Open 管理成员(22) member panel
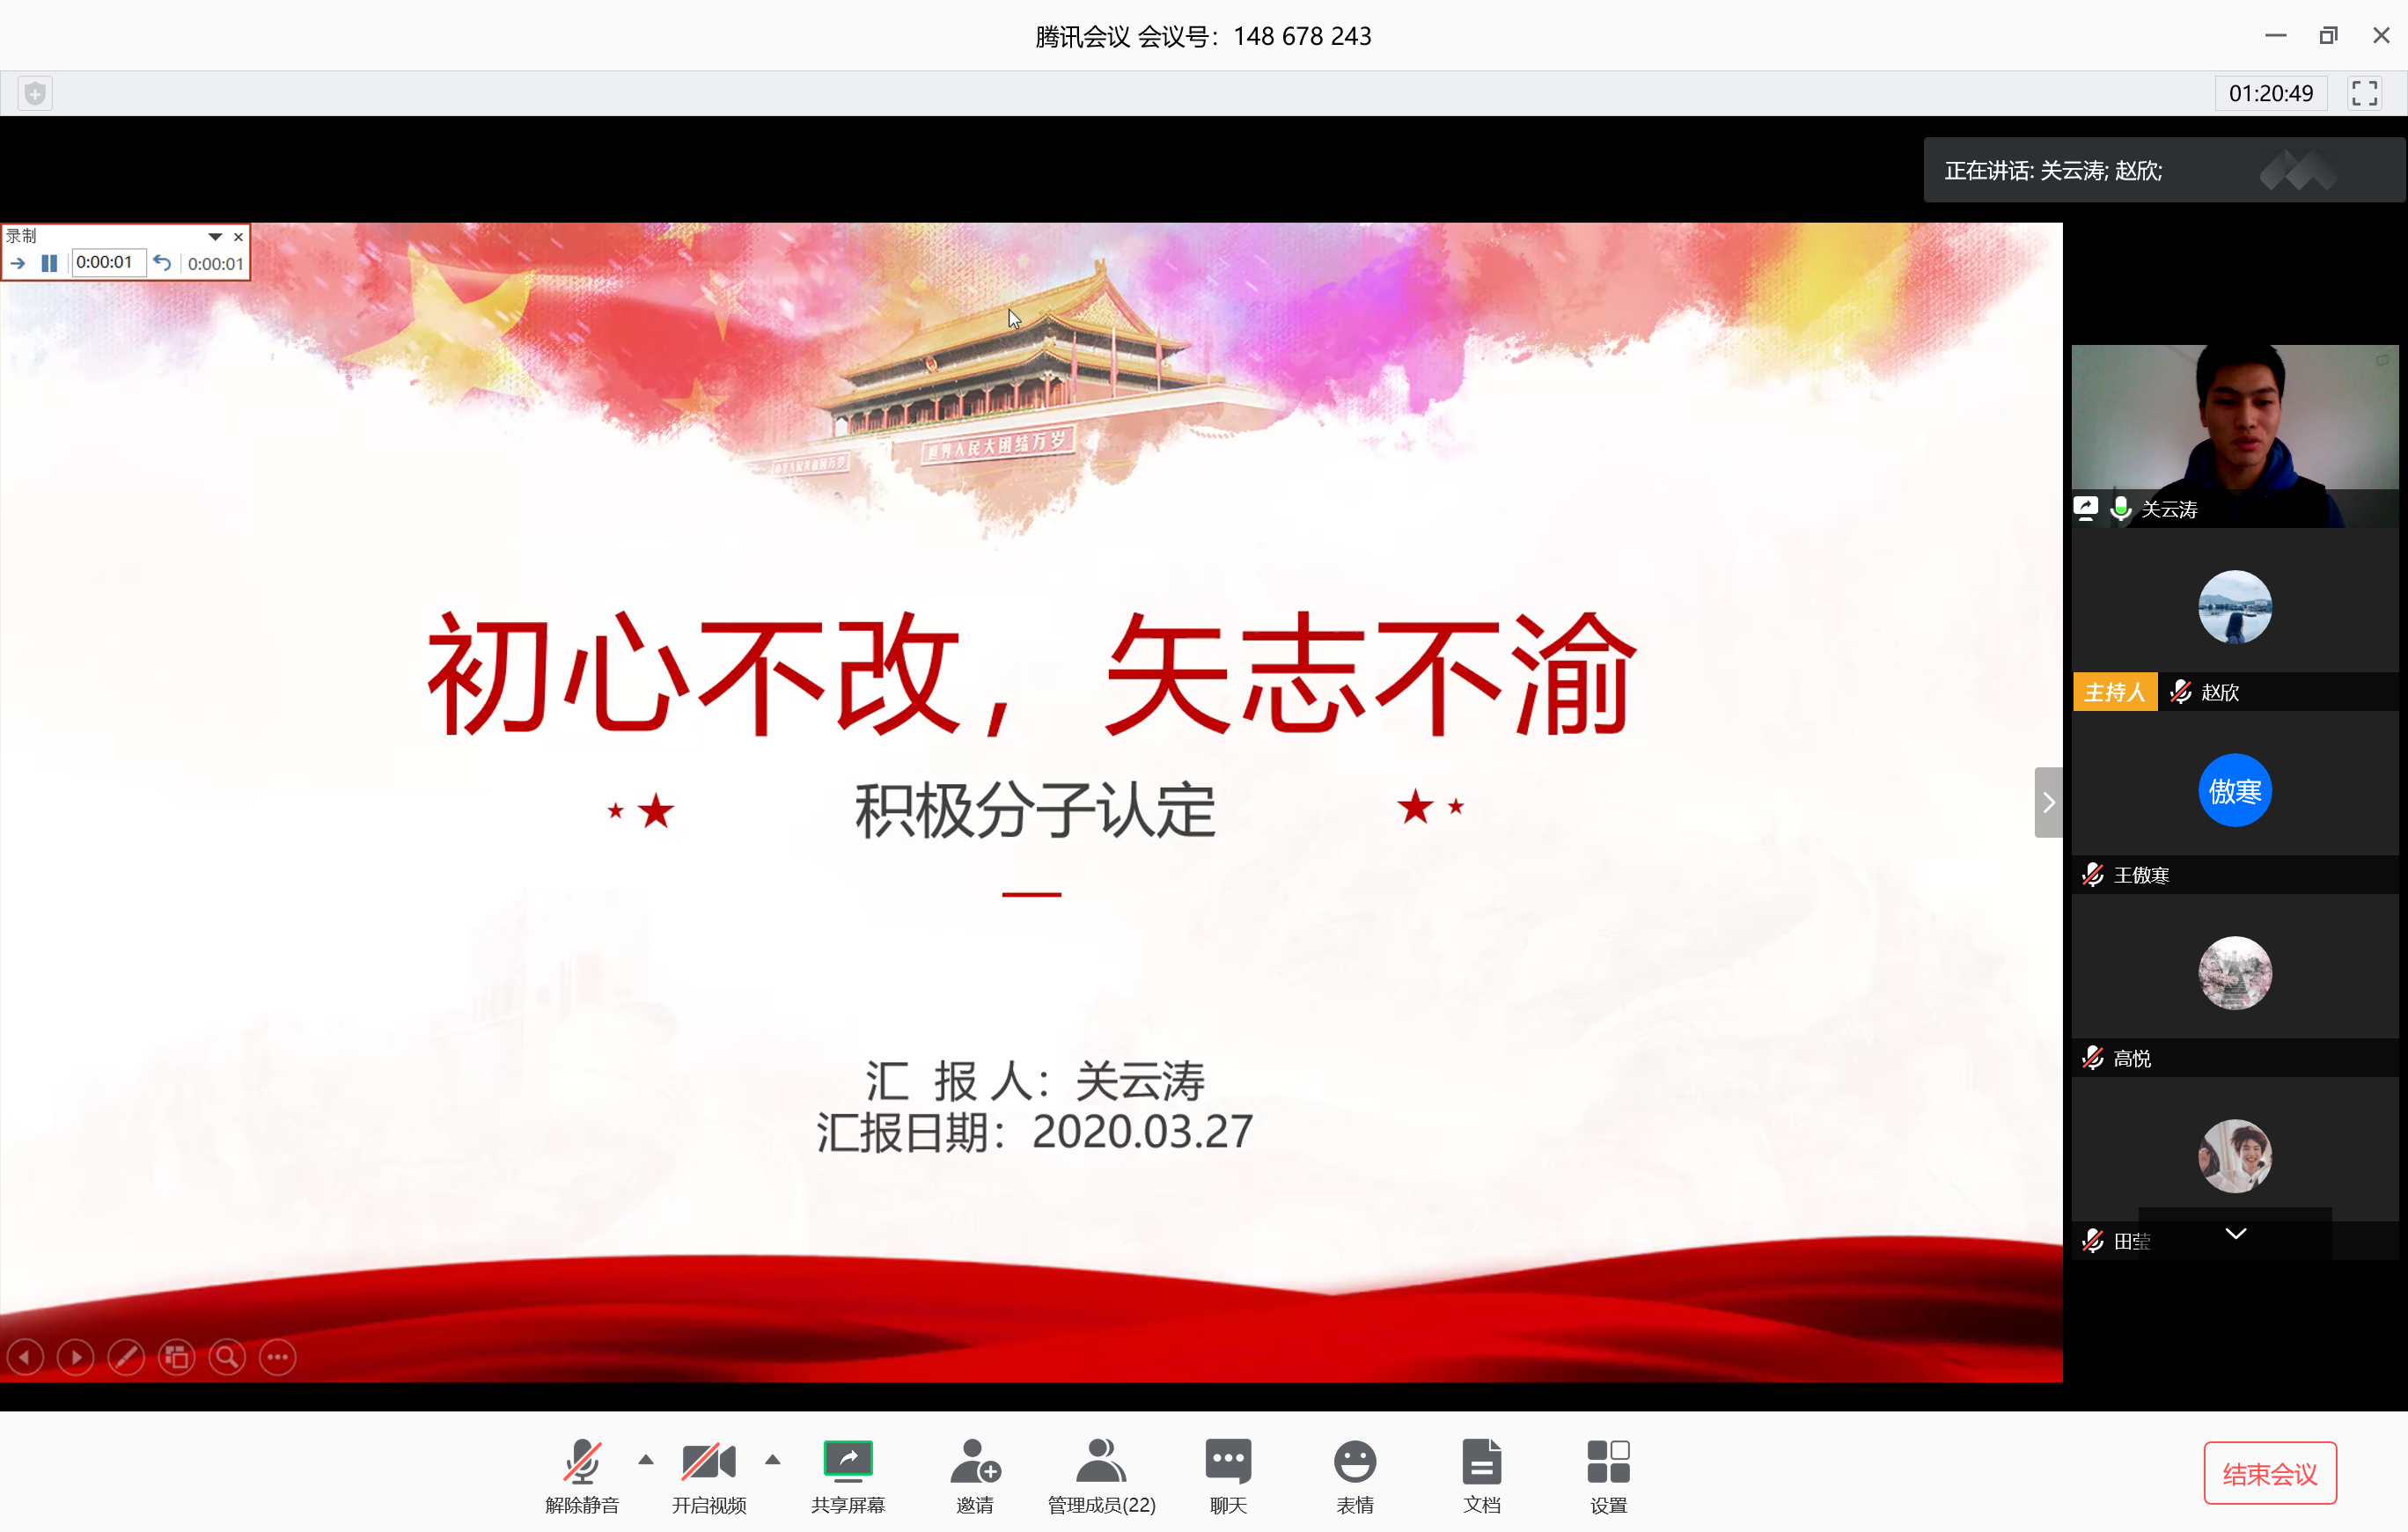2408x1532 pixels. click(x=1101, y=1463)
